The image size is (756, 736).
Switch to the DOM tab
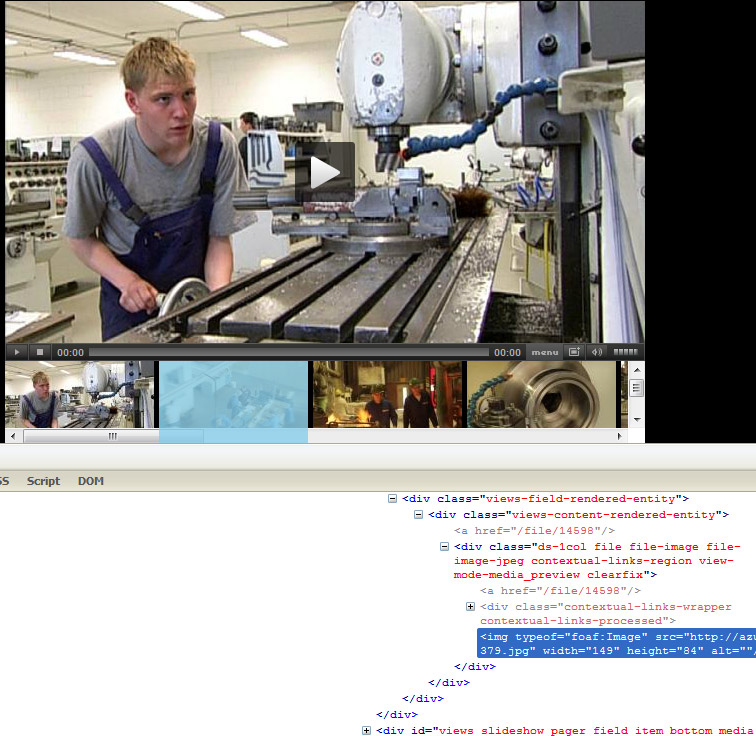coord(91,481)
